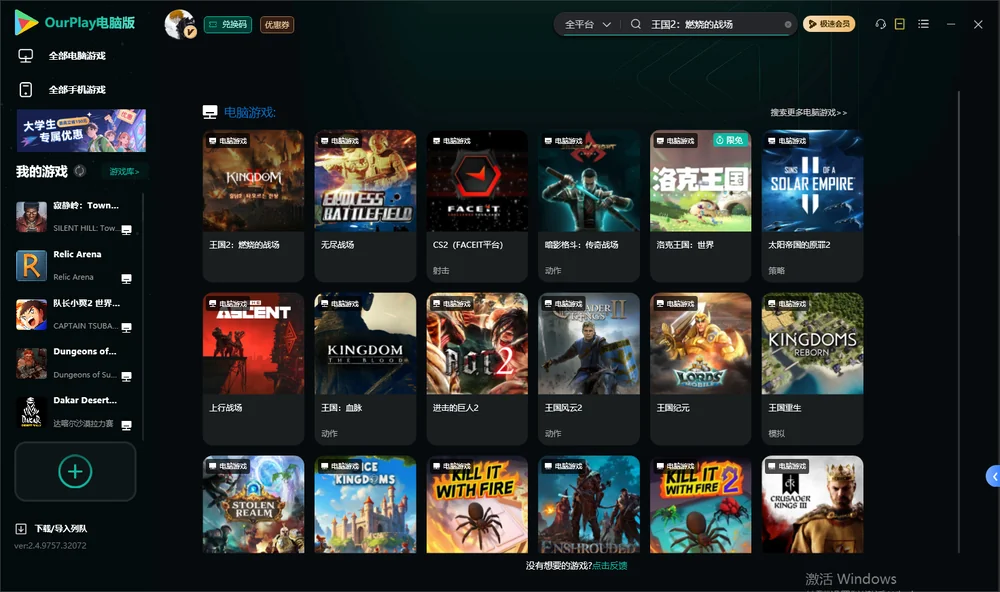Open the 大学生专属优惠 banner
This screenshot has height=592, width=1000.
click(x=81, y=131)
